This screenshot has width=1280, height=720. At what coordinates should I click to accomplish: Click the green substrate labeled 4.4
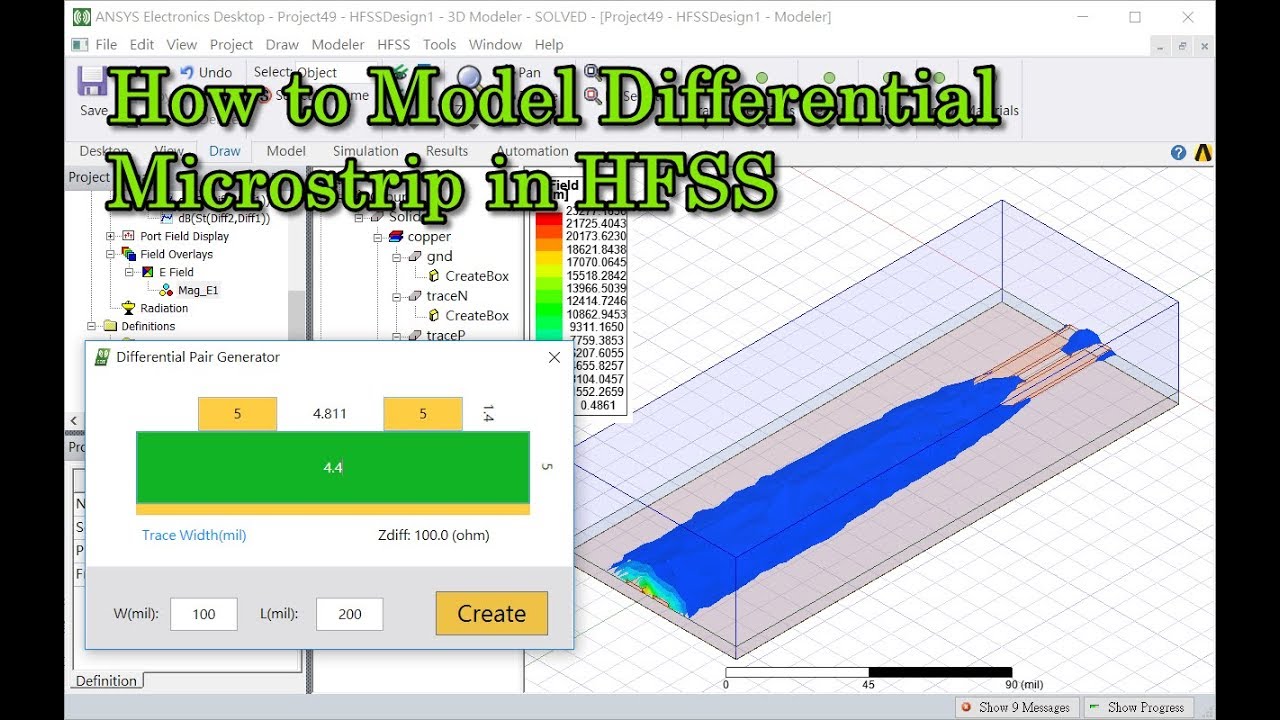pos(333,467)
